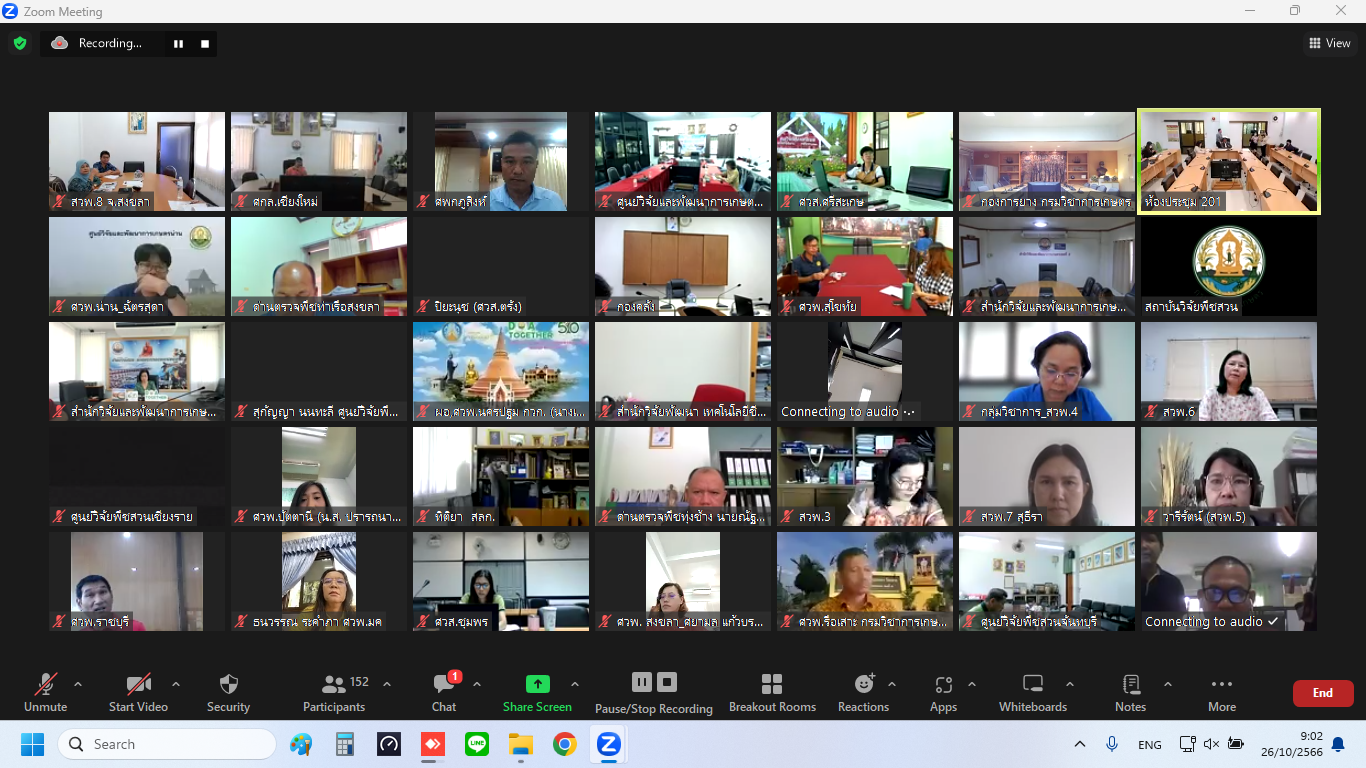
Task: Stop recording using top bar square button
Action: click(205, 43)
